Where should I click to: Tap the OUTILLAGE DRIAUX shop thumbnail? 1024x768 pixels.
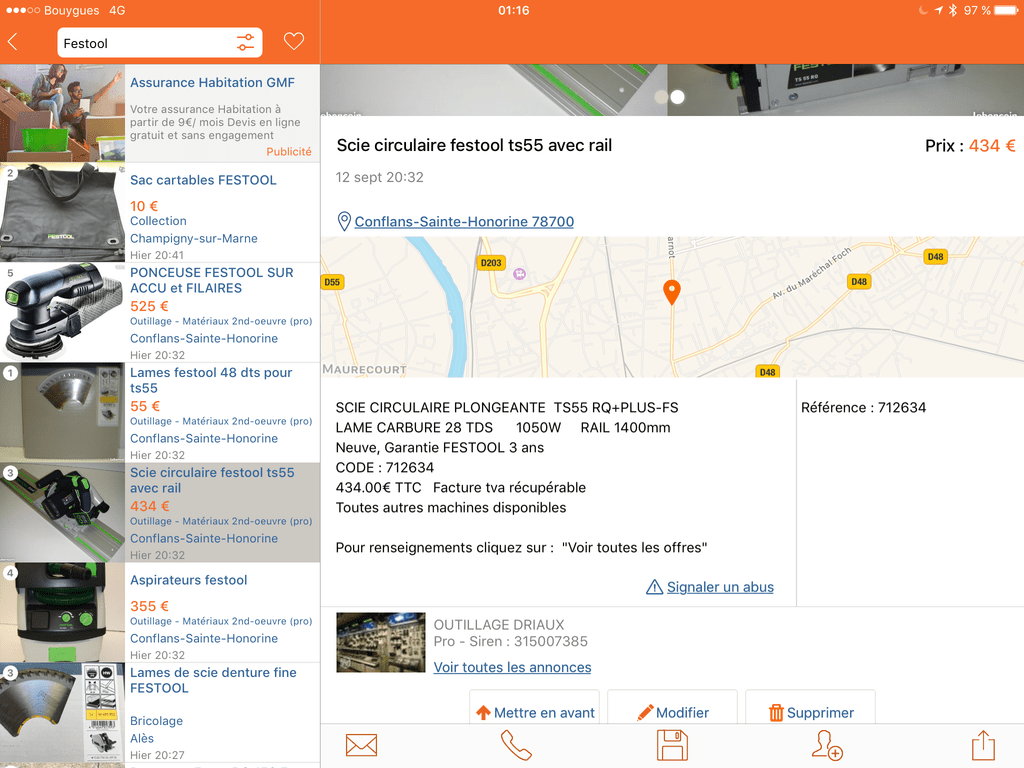point(381,643)
